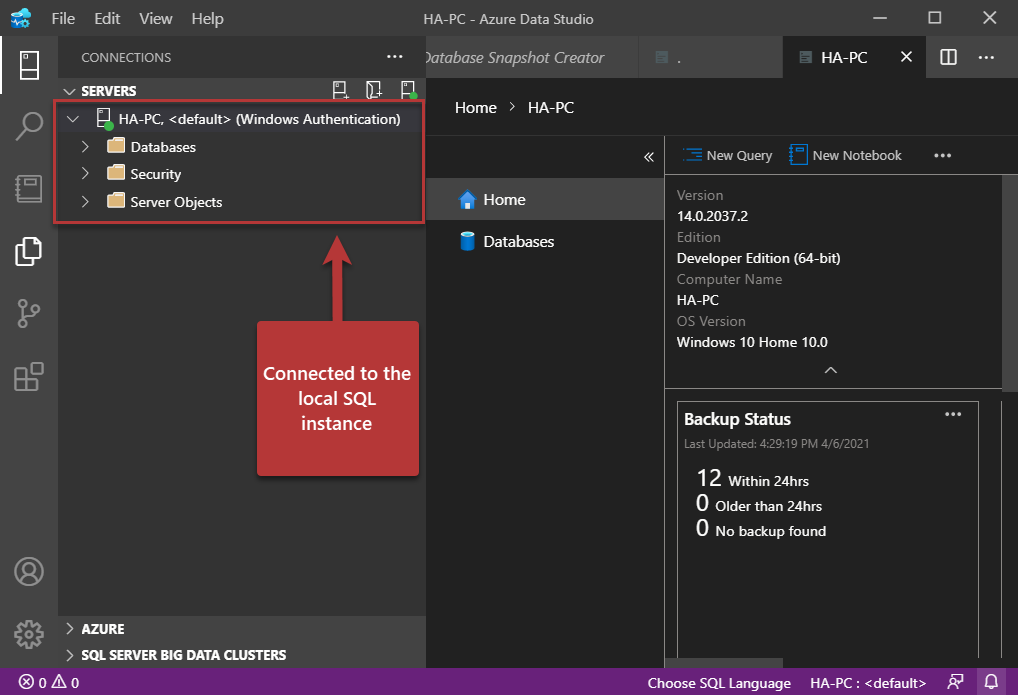Click the notifications bell in status bar
This screenshot has height=695, width=1018.
991,682
